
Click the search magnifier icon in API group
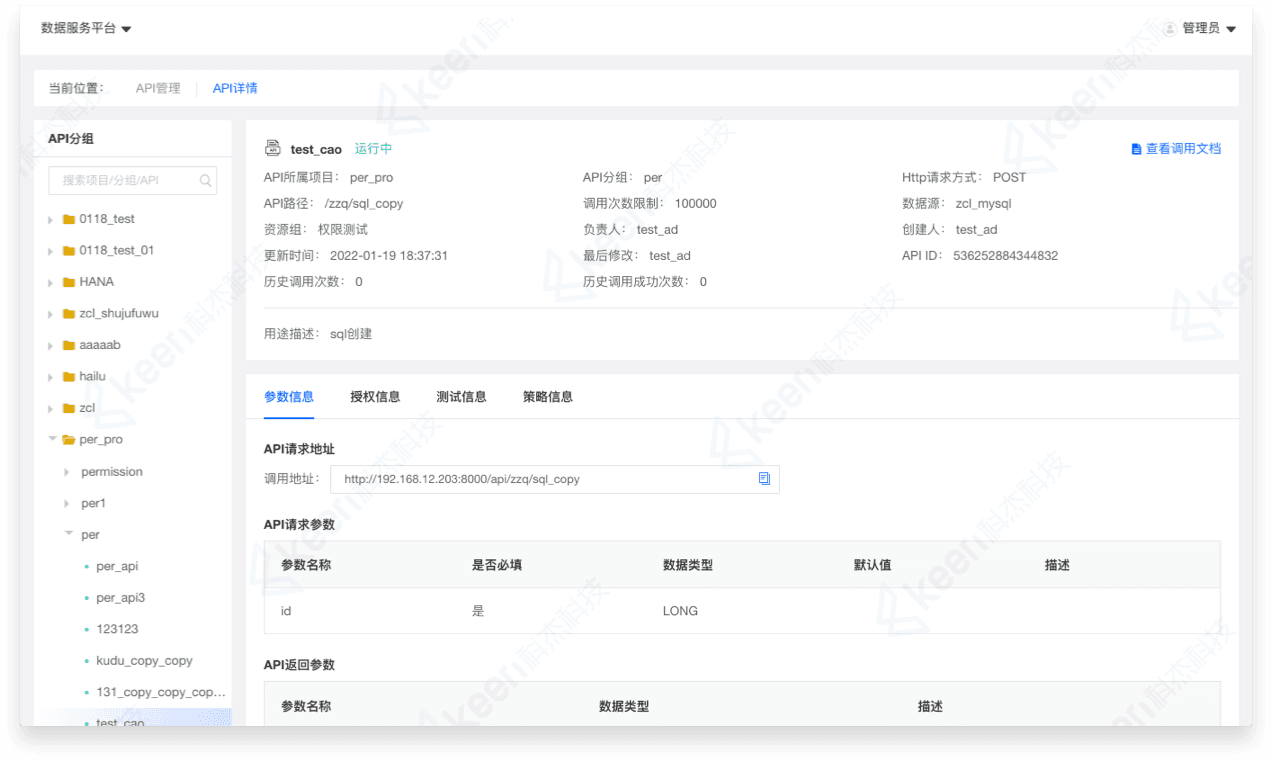205,181
